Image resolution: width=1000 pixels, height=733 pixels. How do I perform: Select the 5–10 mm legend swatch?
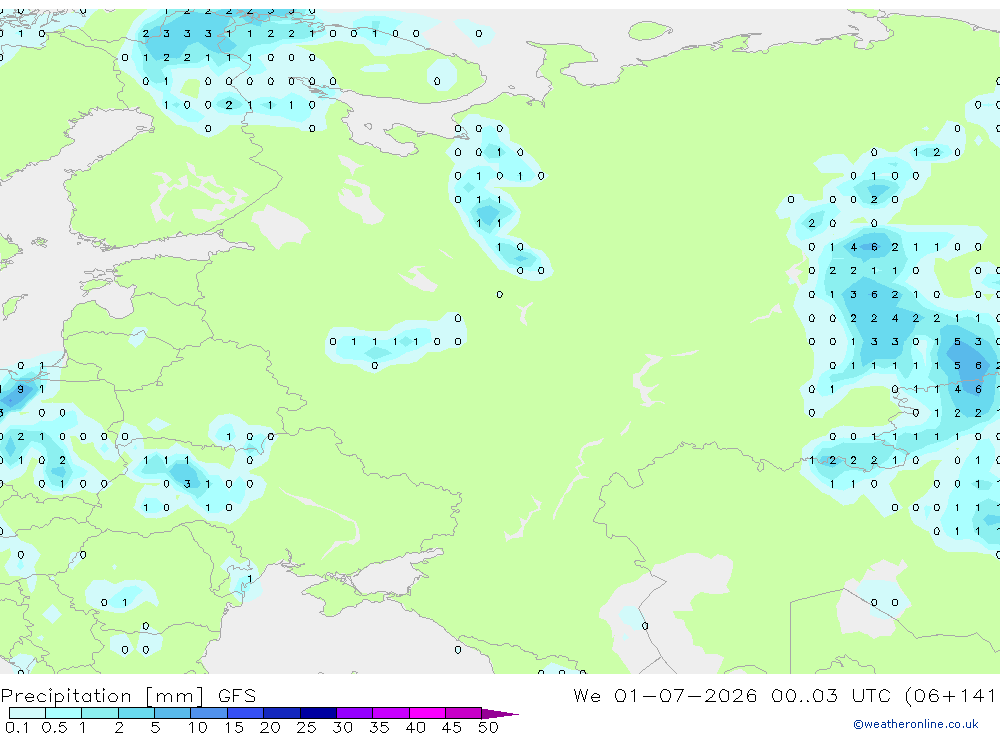coord(173,713)
